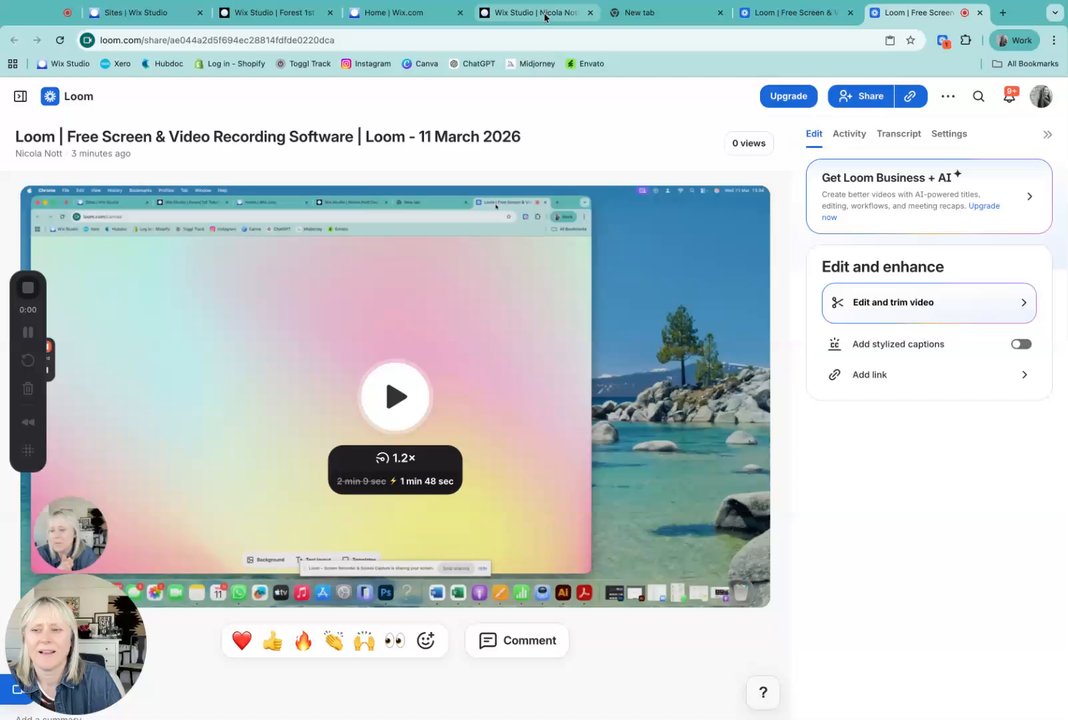Open the 1.2× playback speed selector
The width and height of the screenshot is (1068, 720).
395,458
